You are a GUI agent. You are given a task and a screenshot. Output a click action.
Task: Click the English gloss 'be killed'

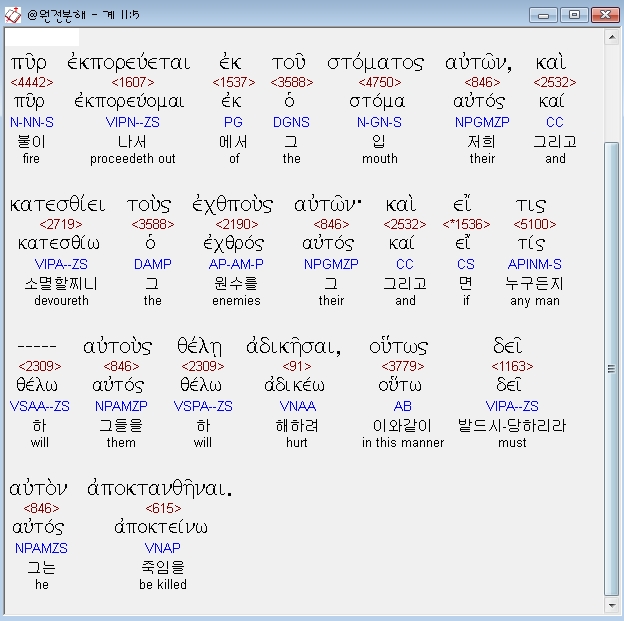163,584
